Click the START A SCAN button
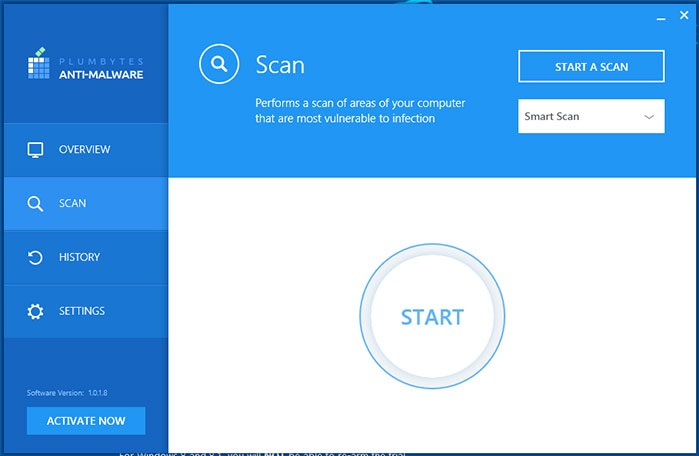This screenshot has height=456, width=699. coord(591,66)
